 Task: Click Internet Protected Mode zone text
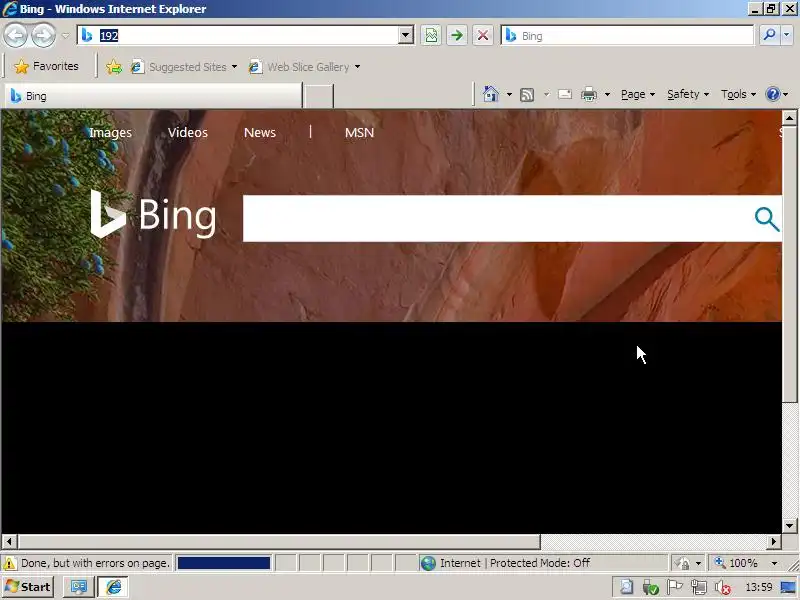pyautogui.click(x=515, y=563)
